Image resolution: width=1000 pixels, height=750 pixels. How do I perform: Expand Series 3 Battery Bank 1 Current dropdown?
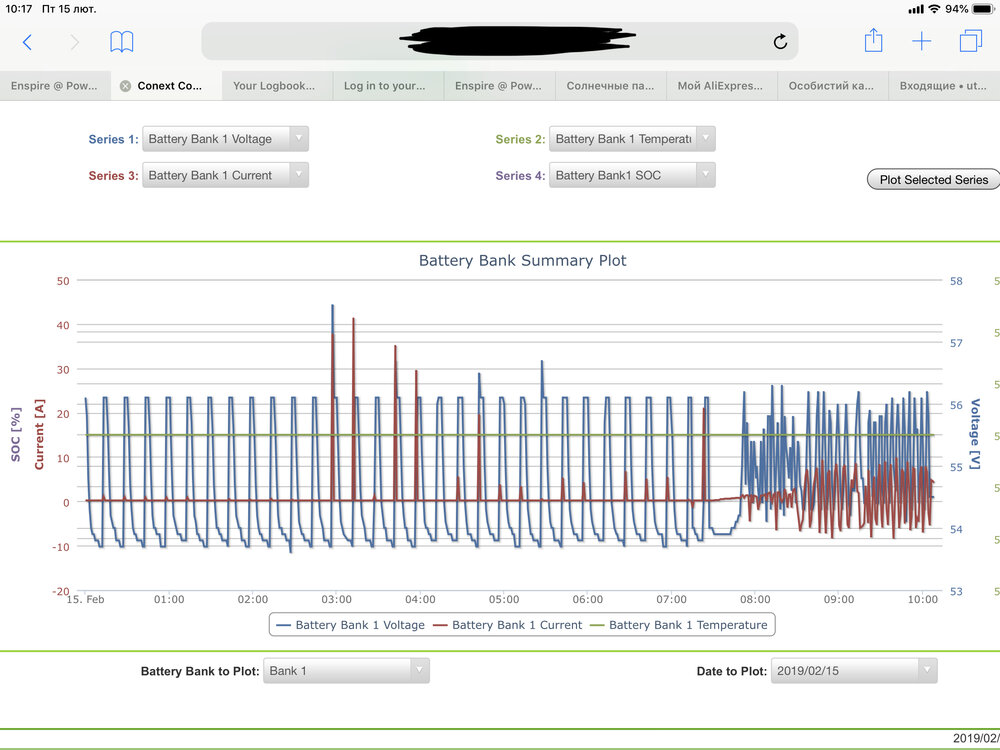225,175
